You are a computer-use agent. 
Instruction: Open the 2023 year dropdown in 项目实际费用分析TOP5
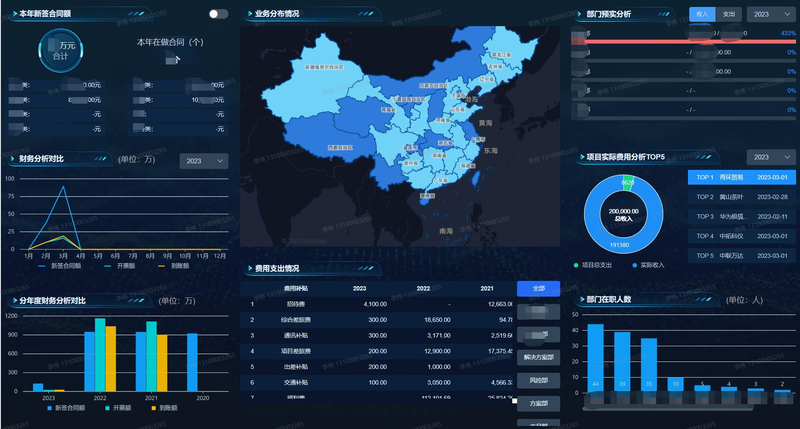point(771,157)
